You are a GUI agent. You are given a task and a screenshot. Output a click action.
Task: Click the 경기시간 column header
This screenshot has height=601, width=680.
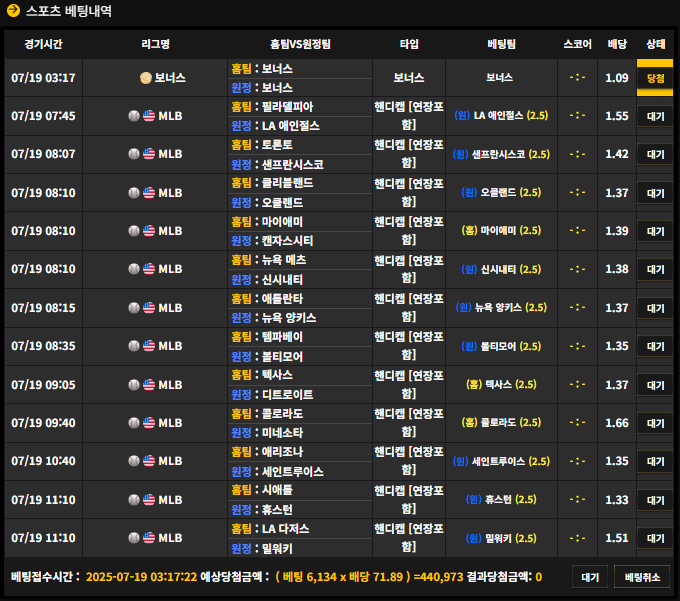point(43,44)
